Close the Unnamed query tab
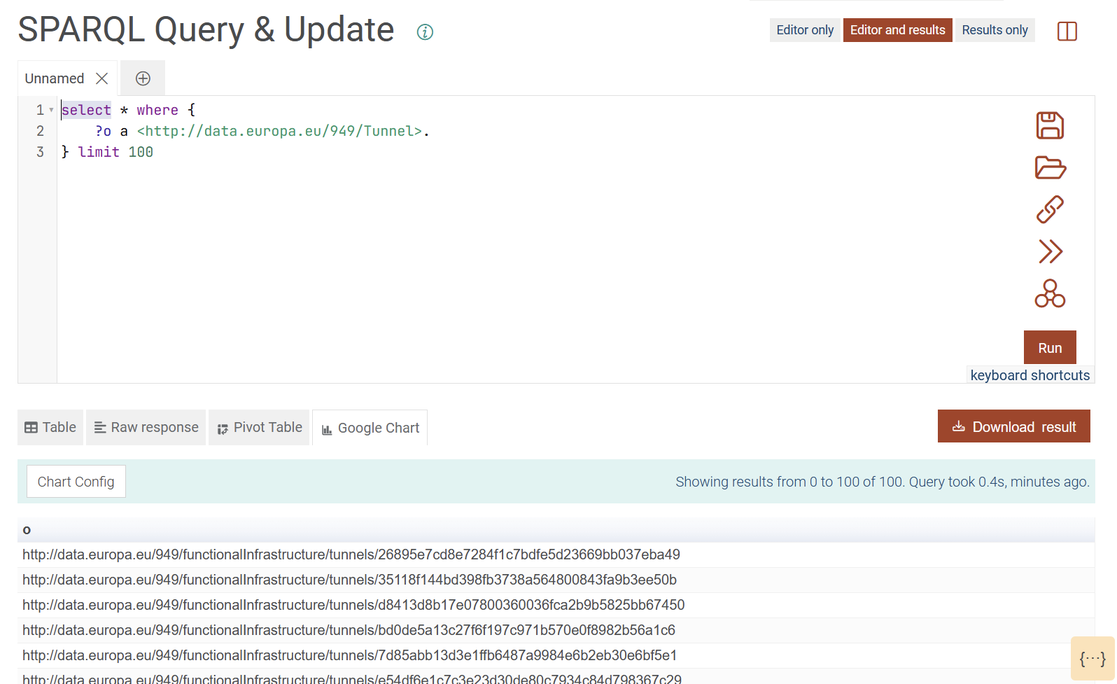Screen dimensions: 1117x684 pos(102,78)
